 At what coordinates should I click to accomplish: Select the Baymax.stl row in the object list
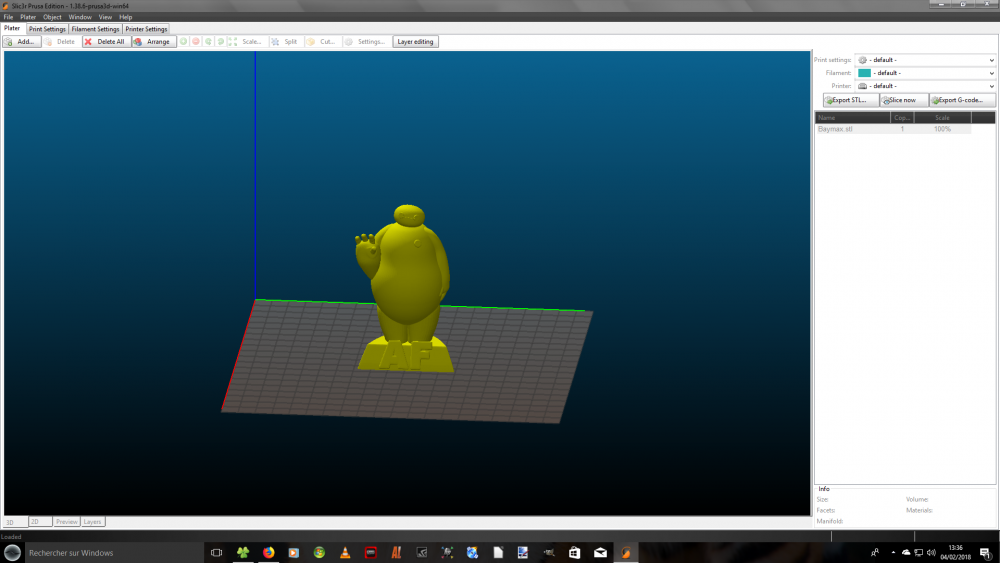coord(893,129)
